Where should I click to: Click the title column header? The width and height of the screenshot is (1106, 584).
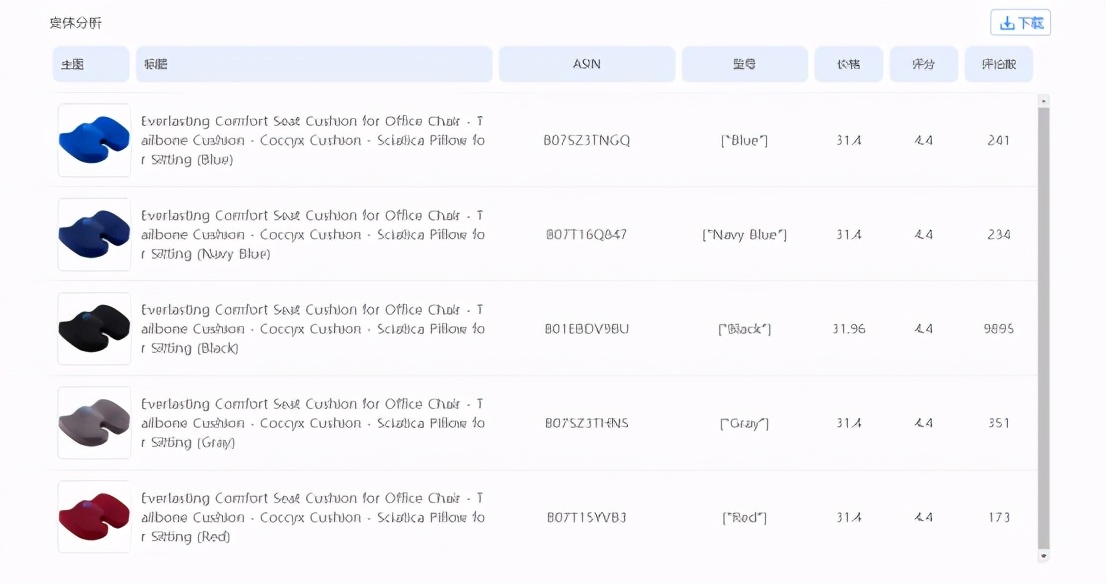click(x=314, y=64)
